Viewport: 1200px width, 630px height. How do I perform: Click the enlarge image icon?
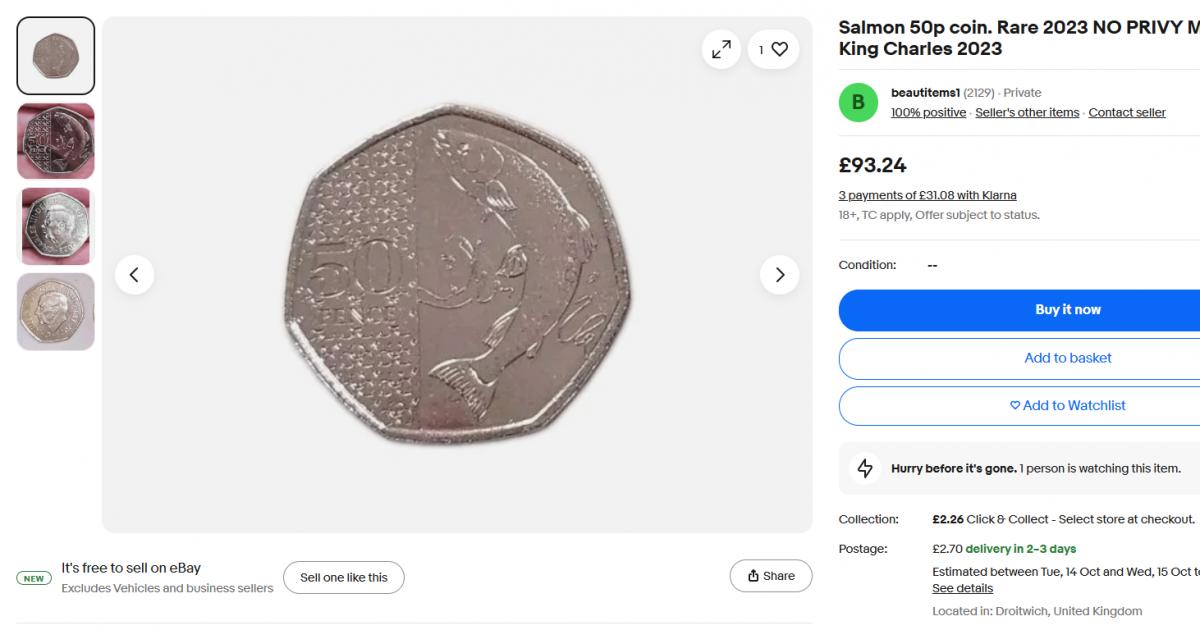click(721, 49)
